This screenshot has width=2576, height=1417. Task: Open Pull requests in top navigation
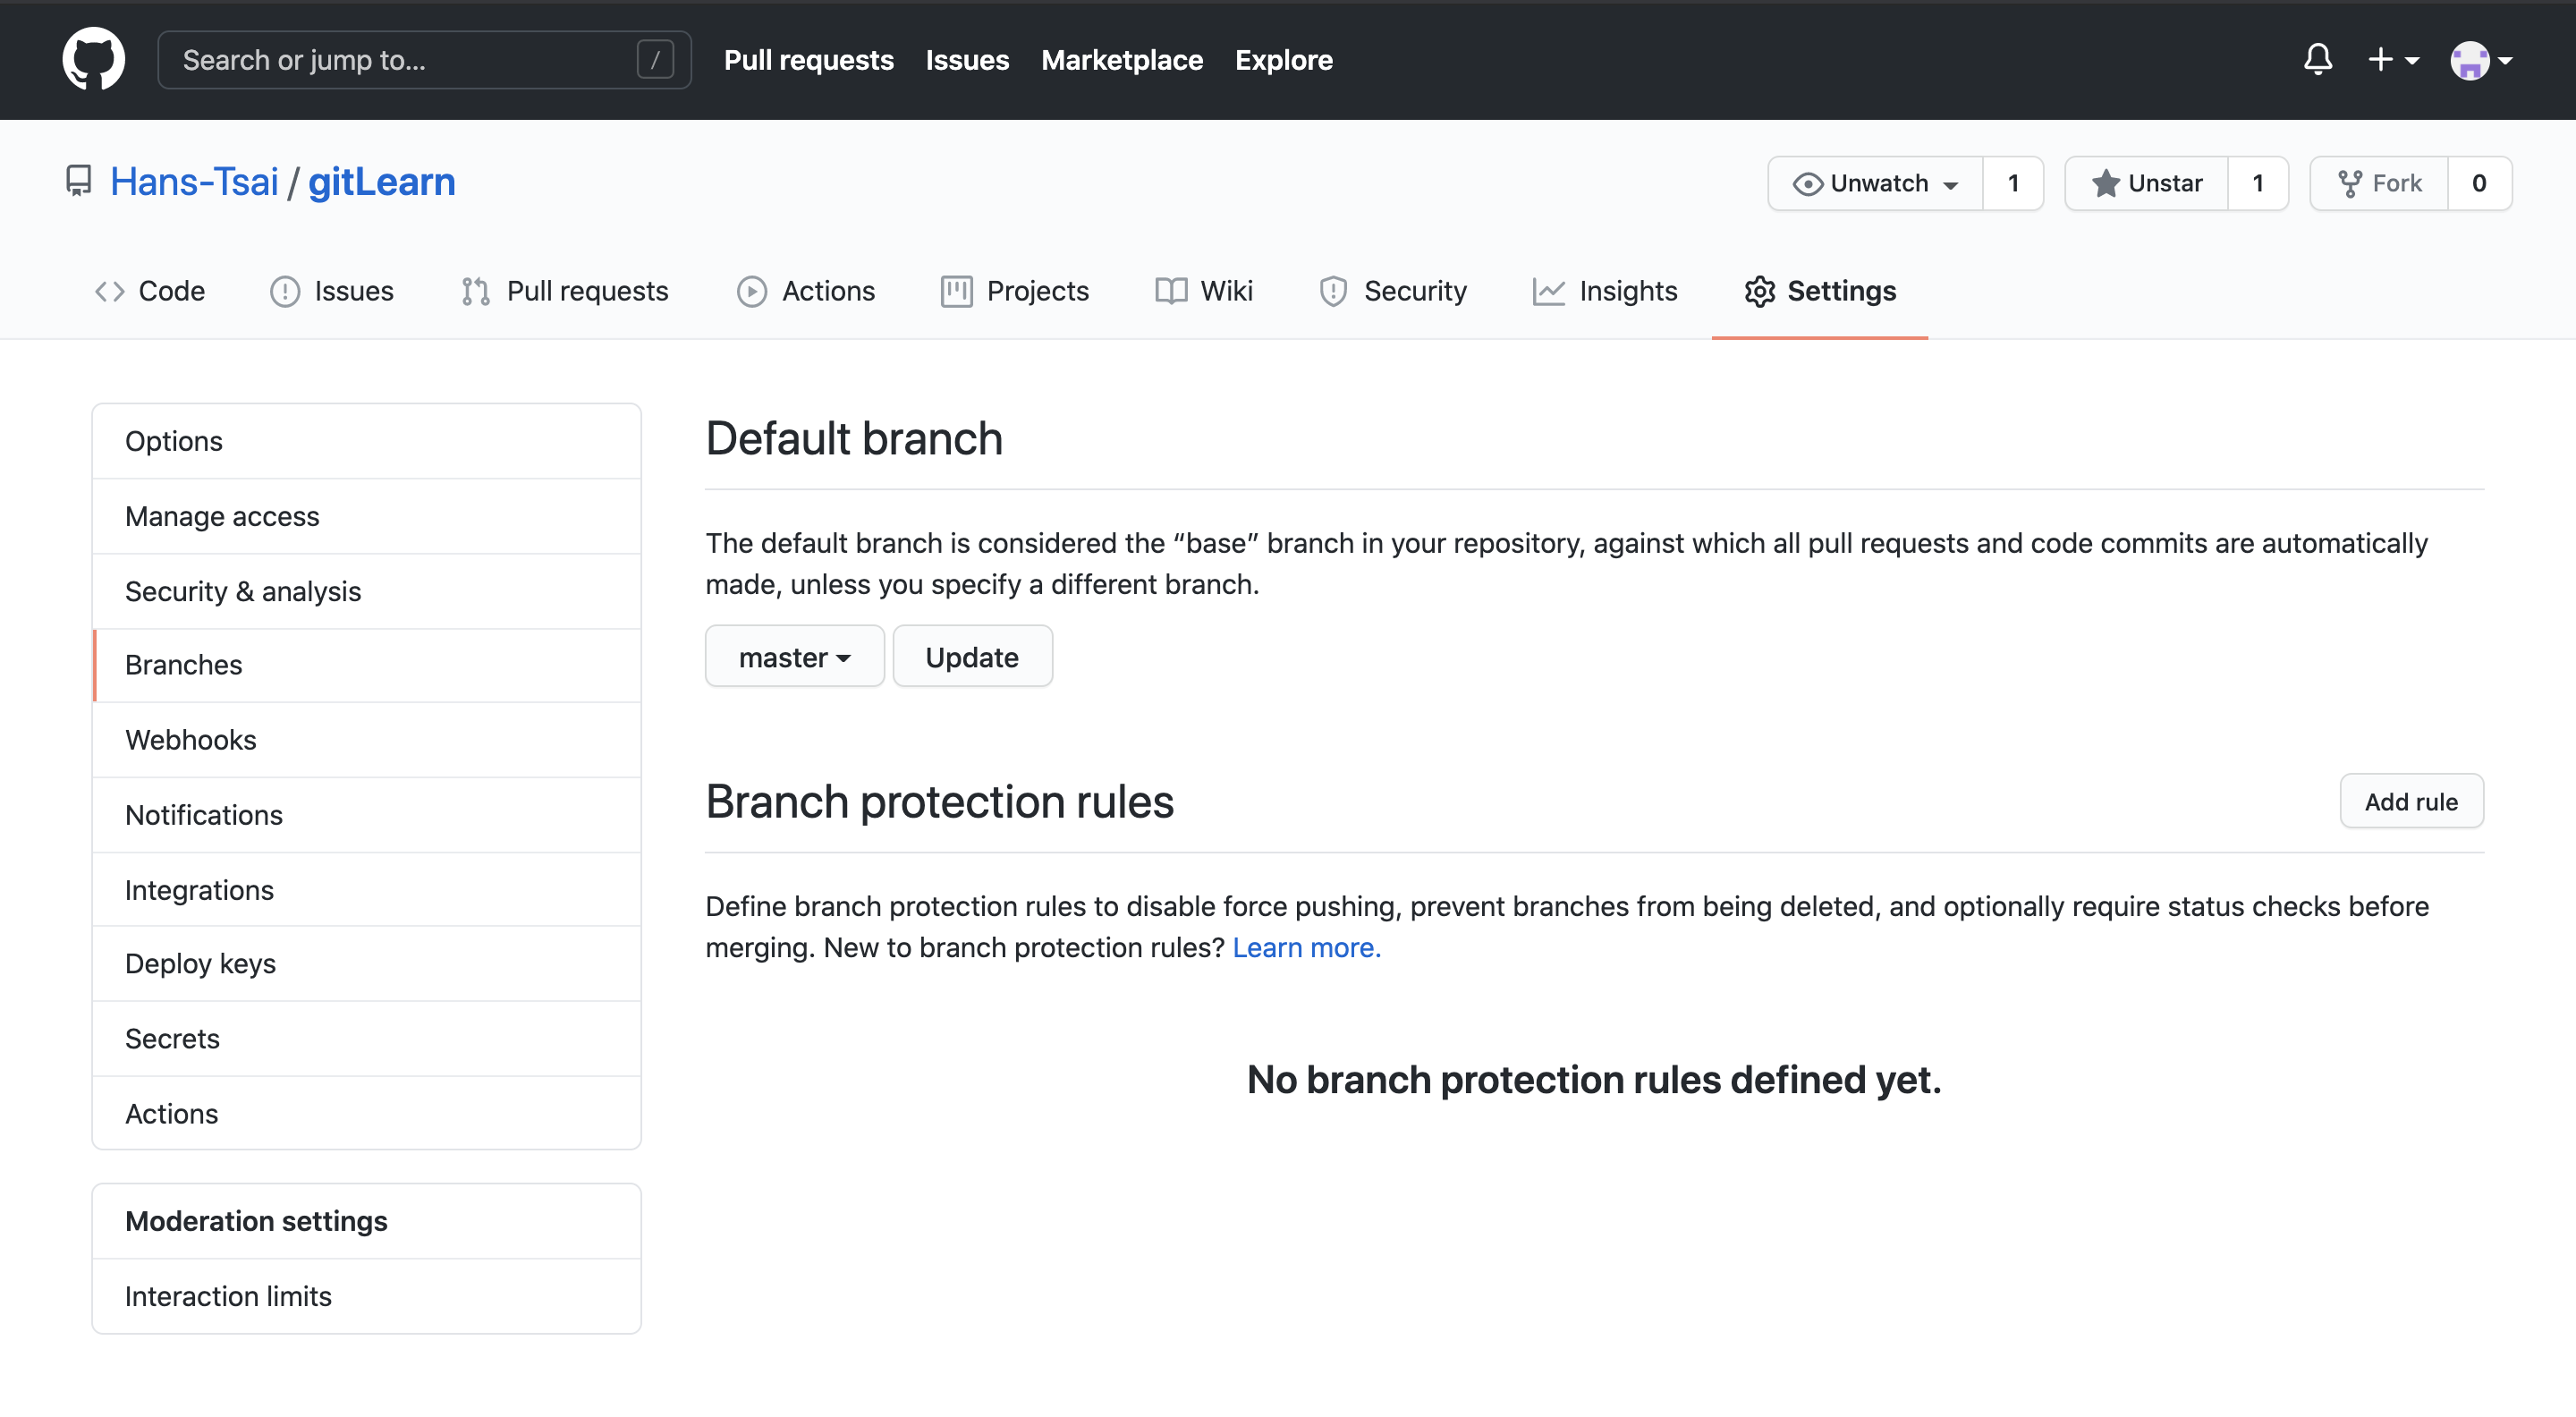pos(808,60)
